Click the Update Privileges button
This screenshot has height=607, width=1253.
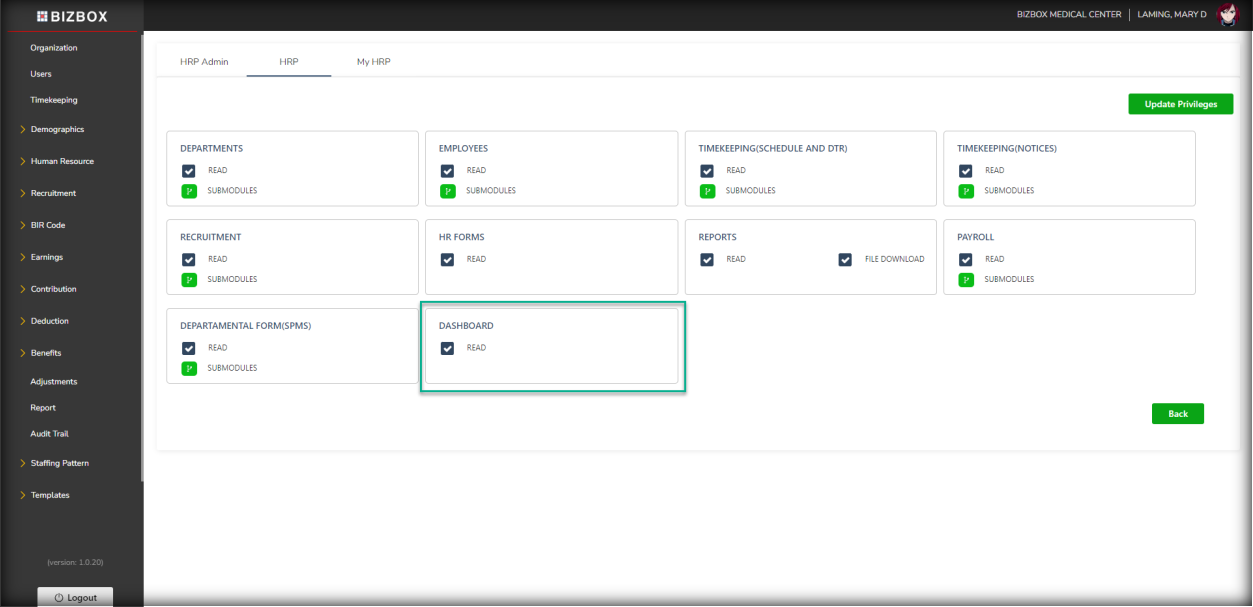point(1180,104)
